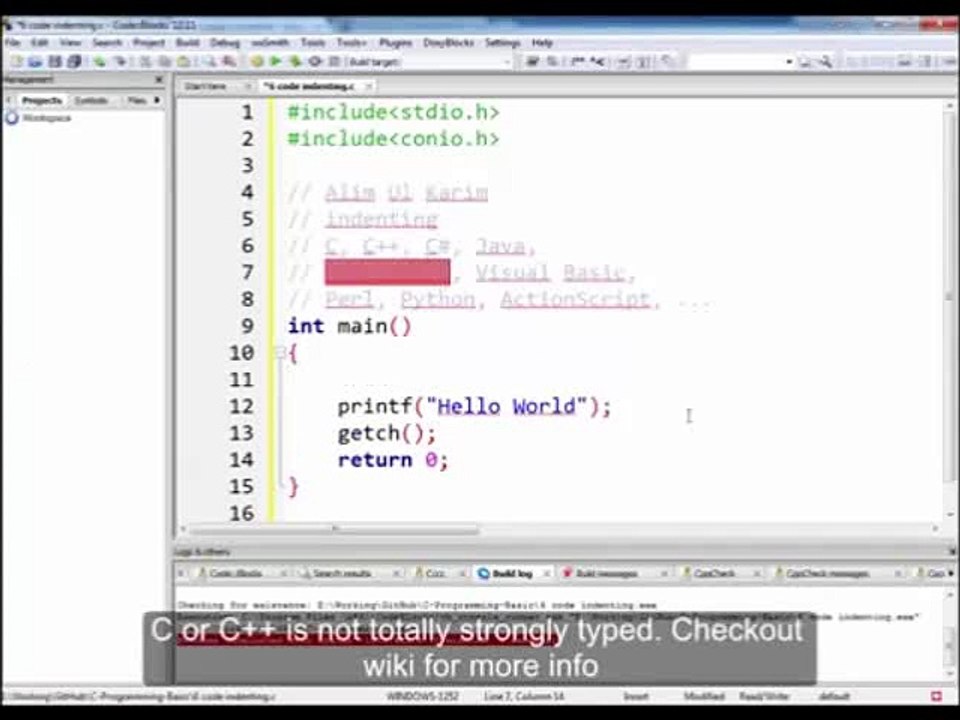Open the Plugins menu
Screen dimensions: 960x720
396,42
